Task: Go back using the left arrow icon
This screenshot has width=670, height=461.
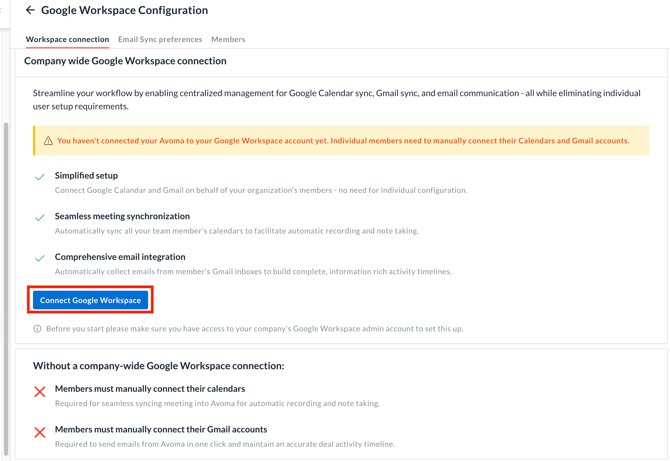Action: pyautogui.click(x=30, y=10)
